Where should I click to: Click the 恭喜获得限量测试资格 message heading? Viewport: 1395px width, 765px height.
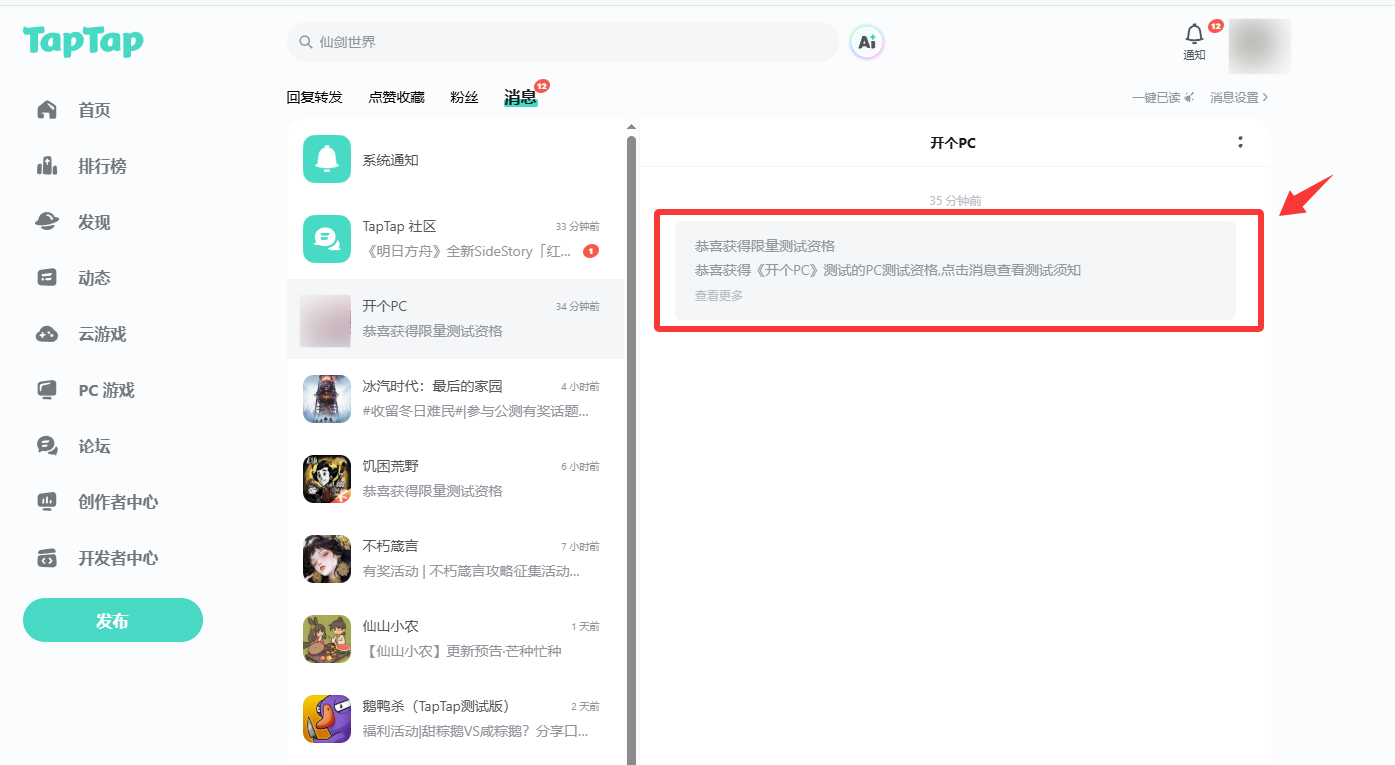(765, 246)
